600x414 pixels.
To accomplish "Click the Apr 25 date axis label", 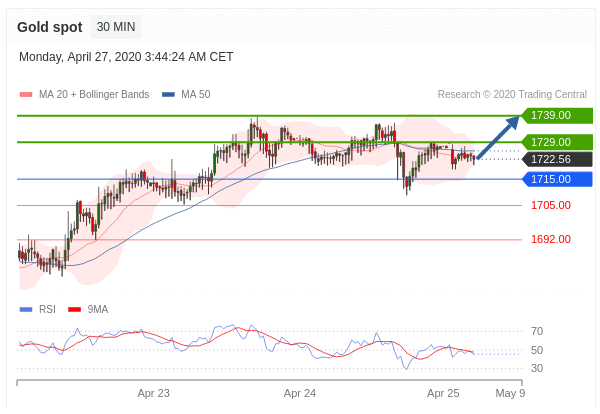I will 443,394.
